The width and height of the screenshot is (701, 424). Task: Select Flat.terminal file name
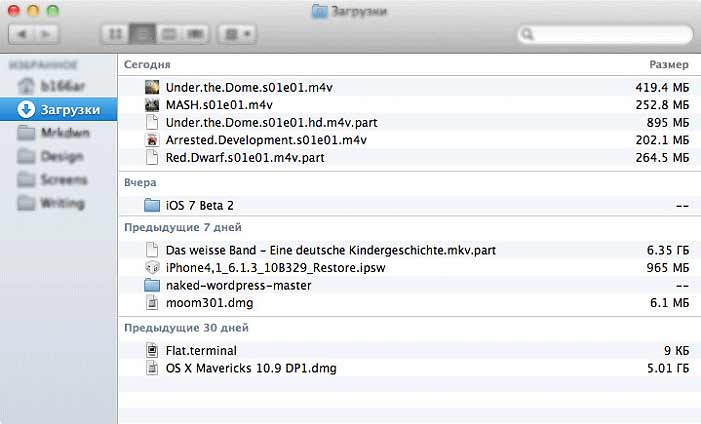(x=201, y=350)
